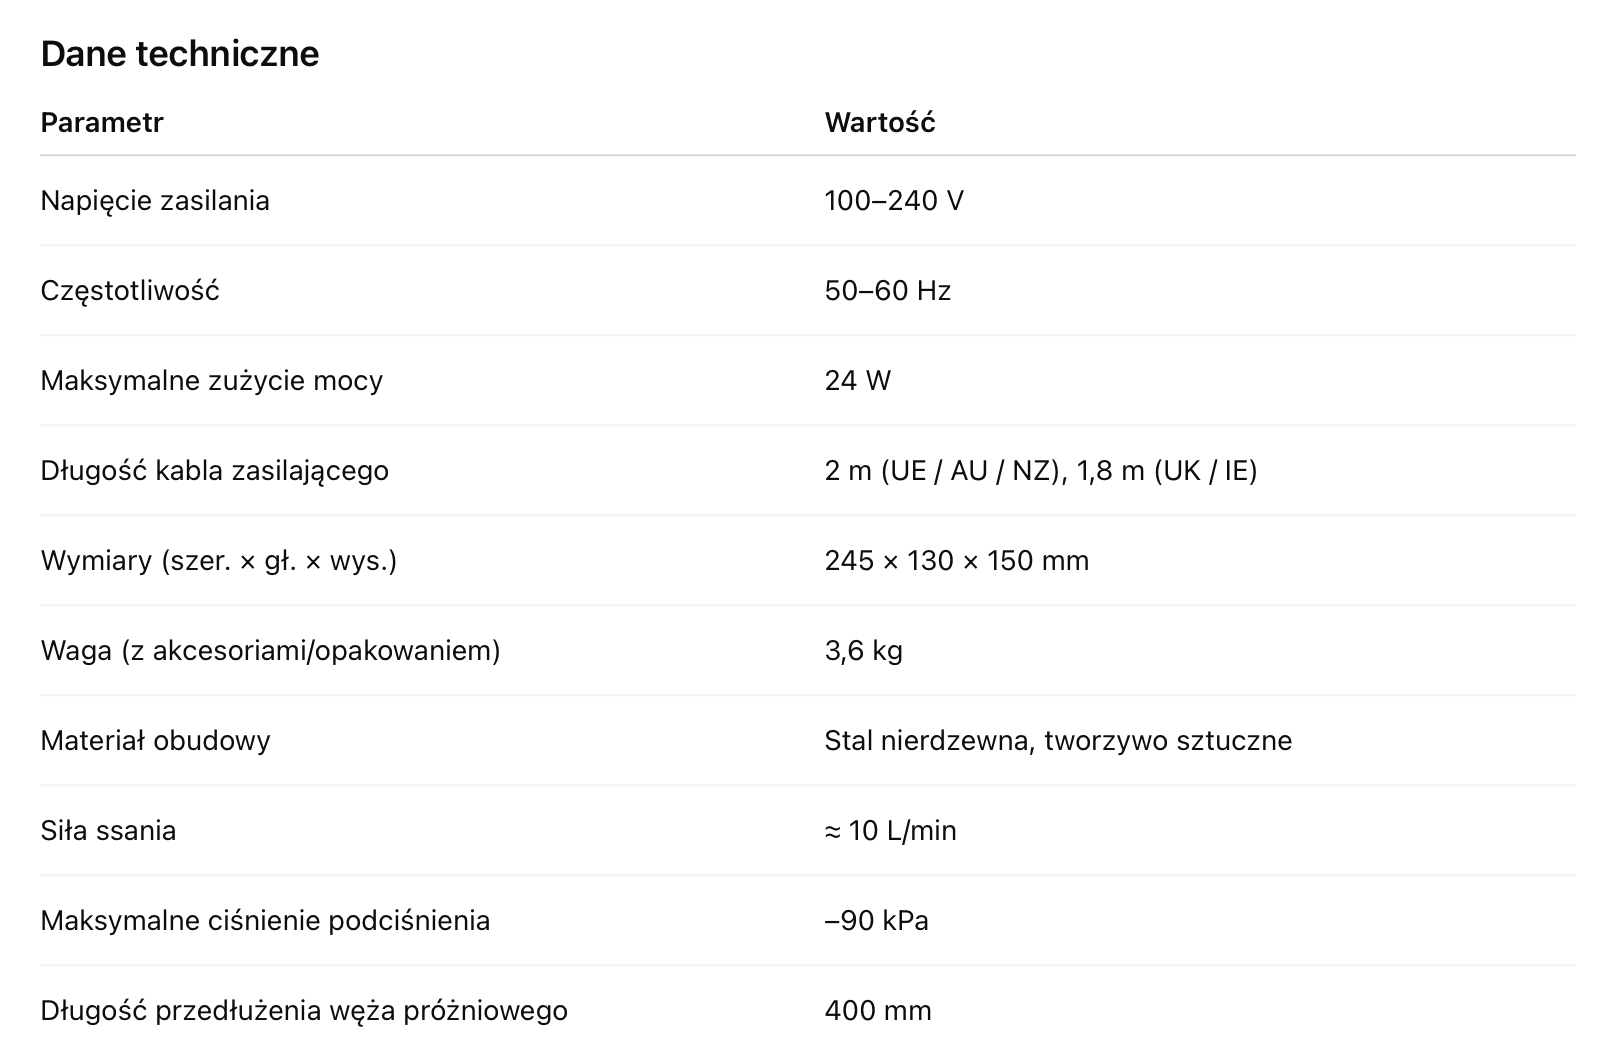
Task: Click the power cable length value cell
Action: [x=1041, y=471]
